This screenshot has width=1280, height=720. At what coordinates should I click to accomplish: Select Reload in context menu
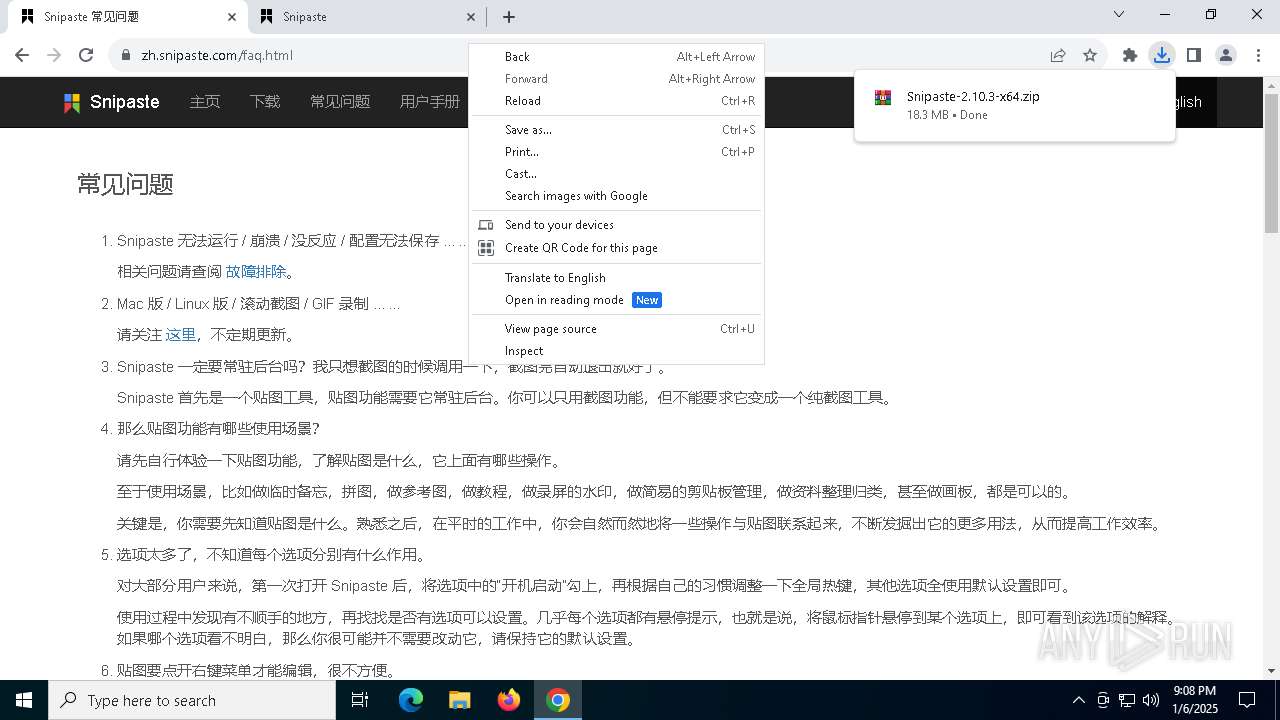coord(616,101)
